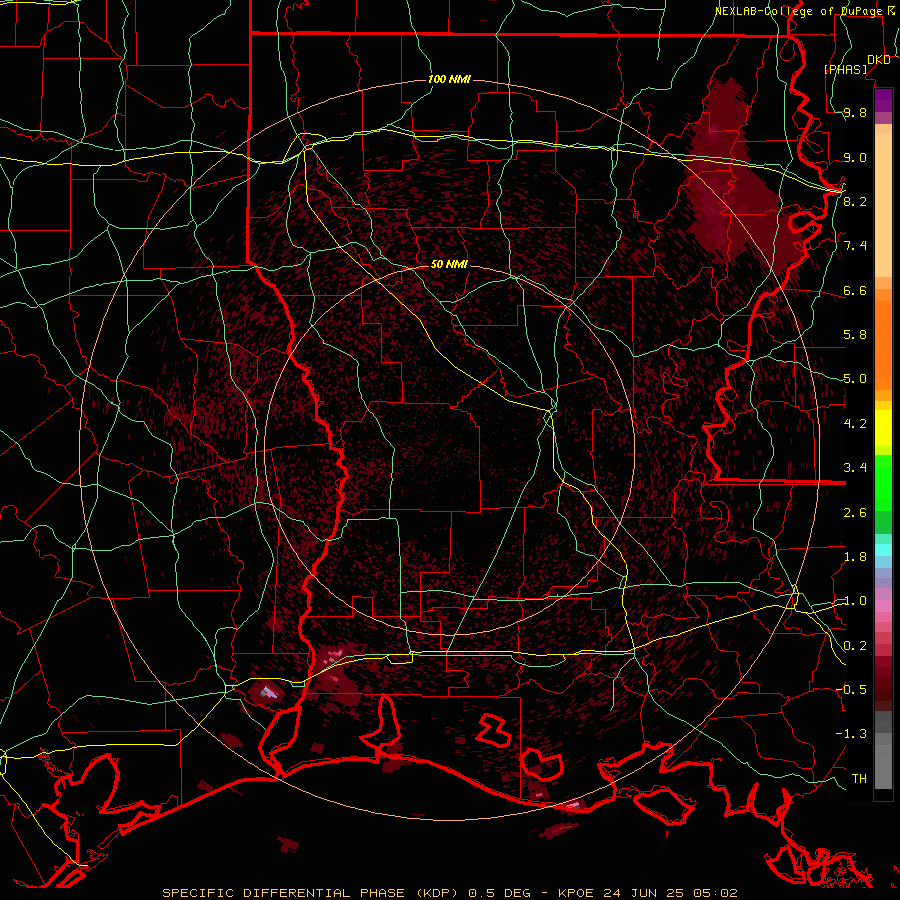Select the 3.4 scale value
Screen dimensions: 900x900
pos(855,467)
